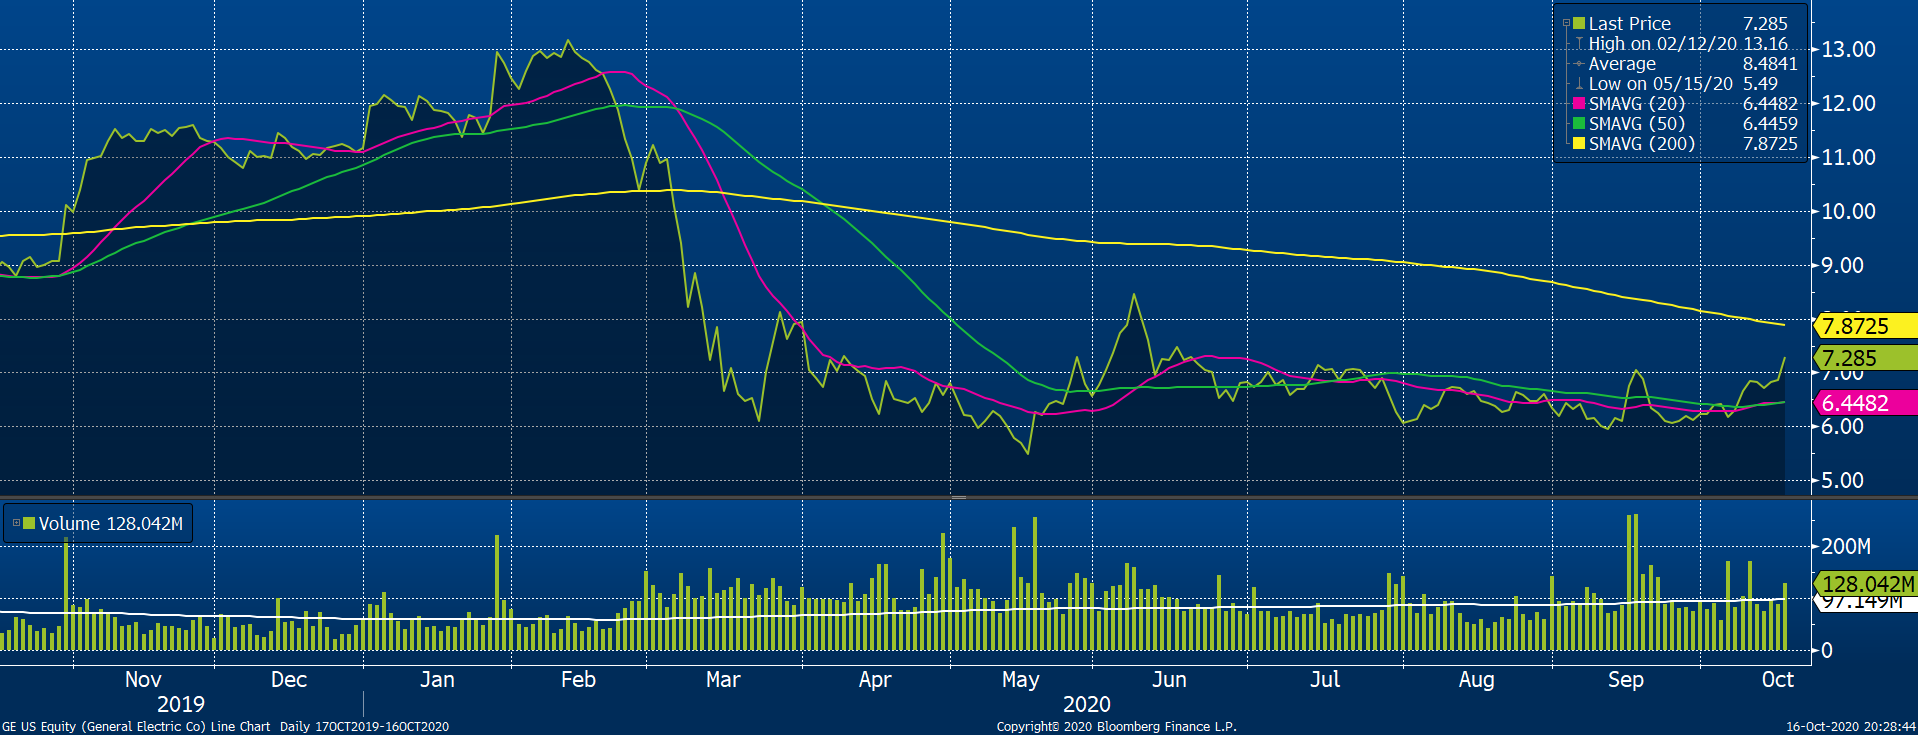This screenshot has height=735, width=1918.
Task: Click the Mar label on time axis
Action: [723, 680]
